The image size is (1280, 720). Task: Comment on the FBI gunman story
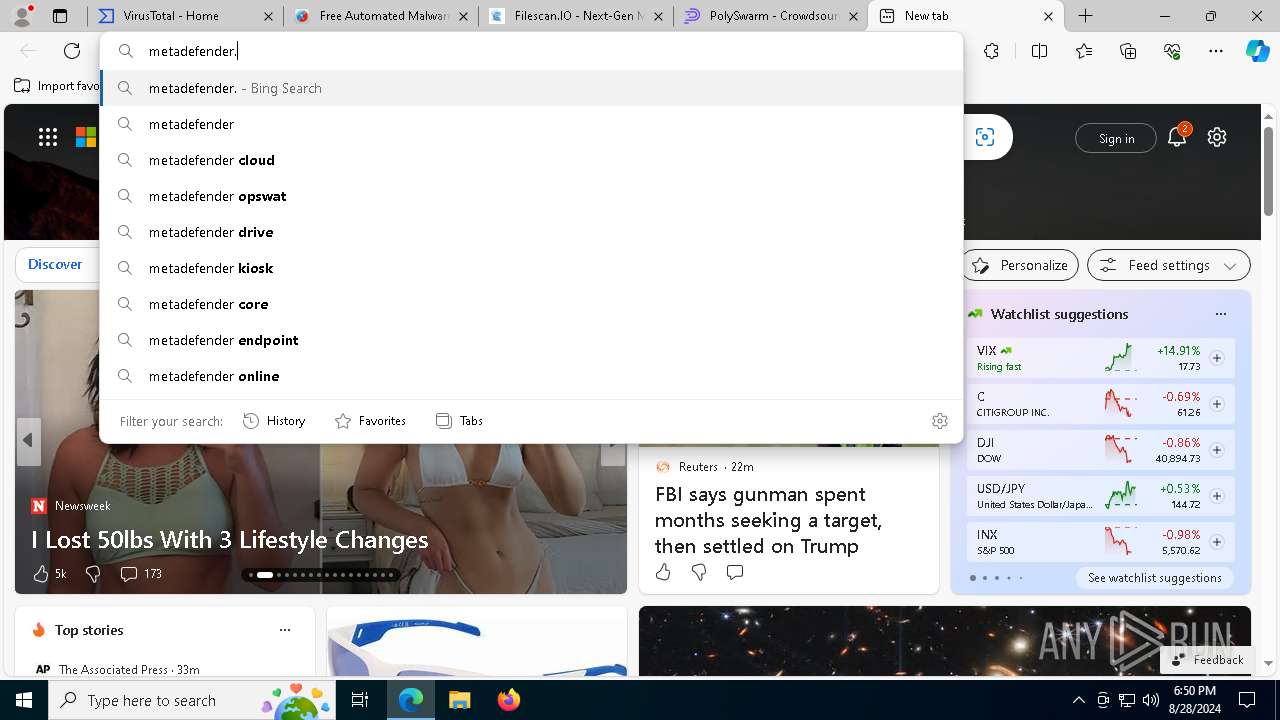click(735, 572)
